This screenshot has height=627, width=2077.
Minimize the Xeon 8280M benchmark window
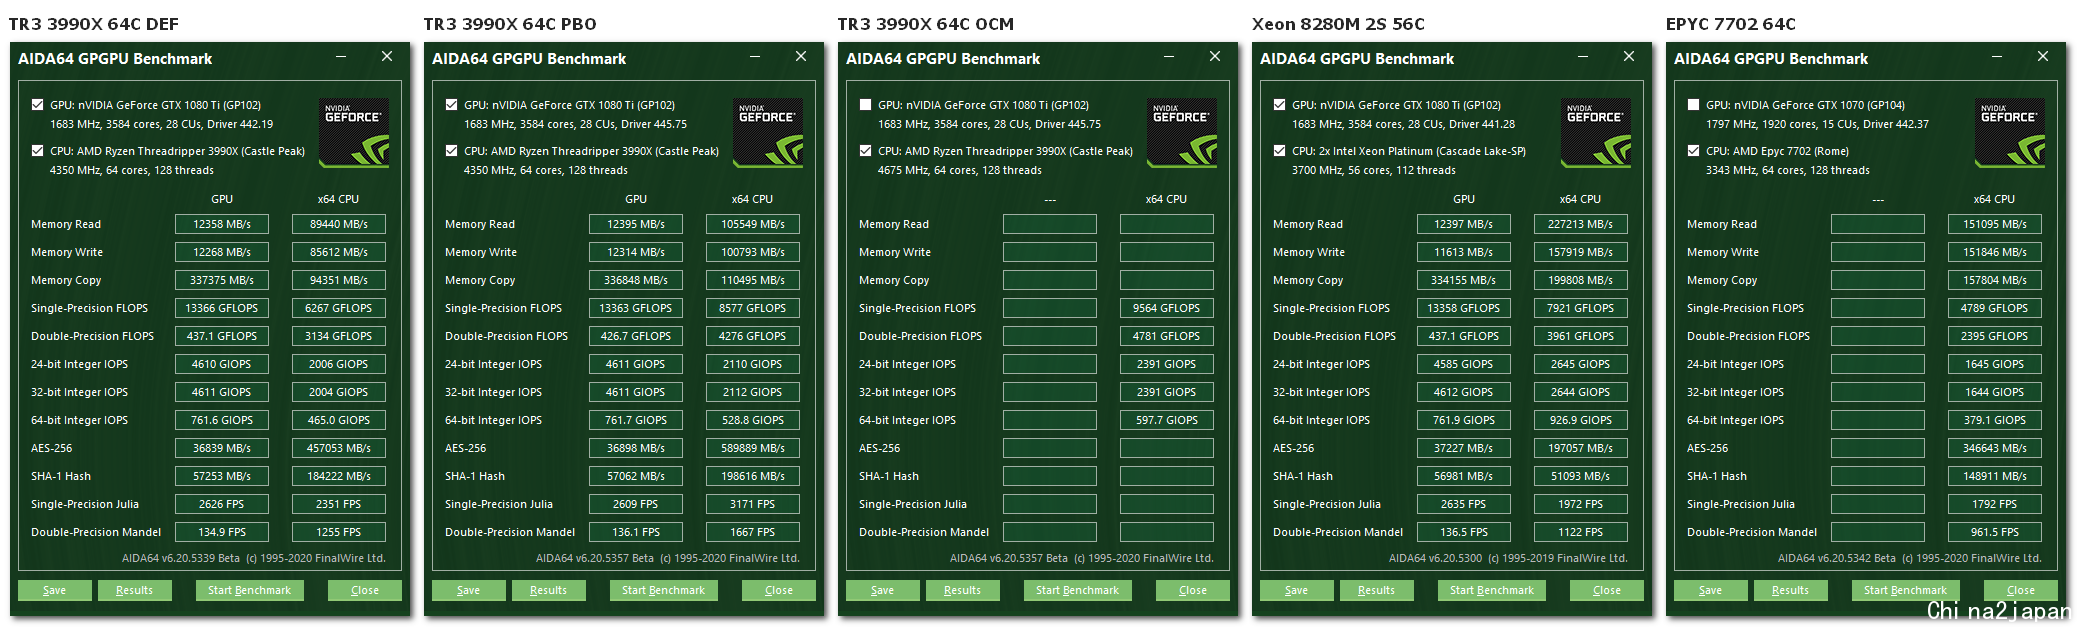pyautogui.click(x=1583, y=57)
